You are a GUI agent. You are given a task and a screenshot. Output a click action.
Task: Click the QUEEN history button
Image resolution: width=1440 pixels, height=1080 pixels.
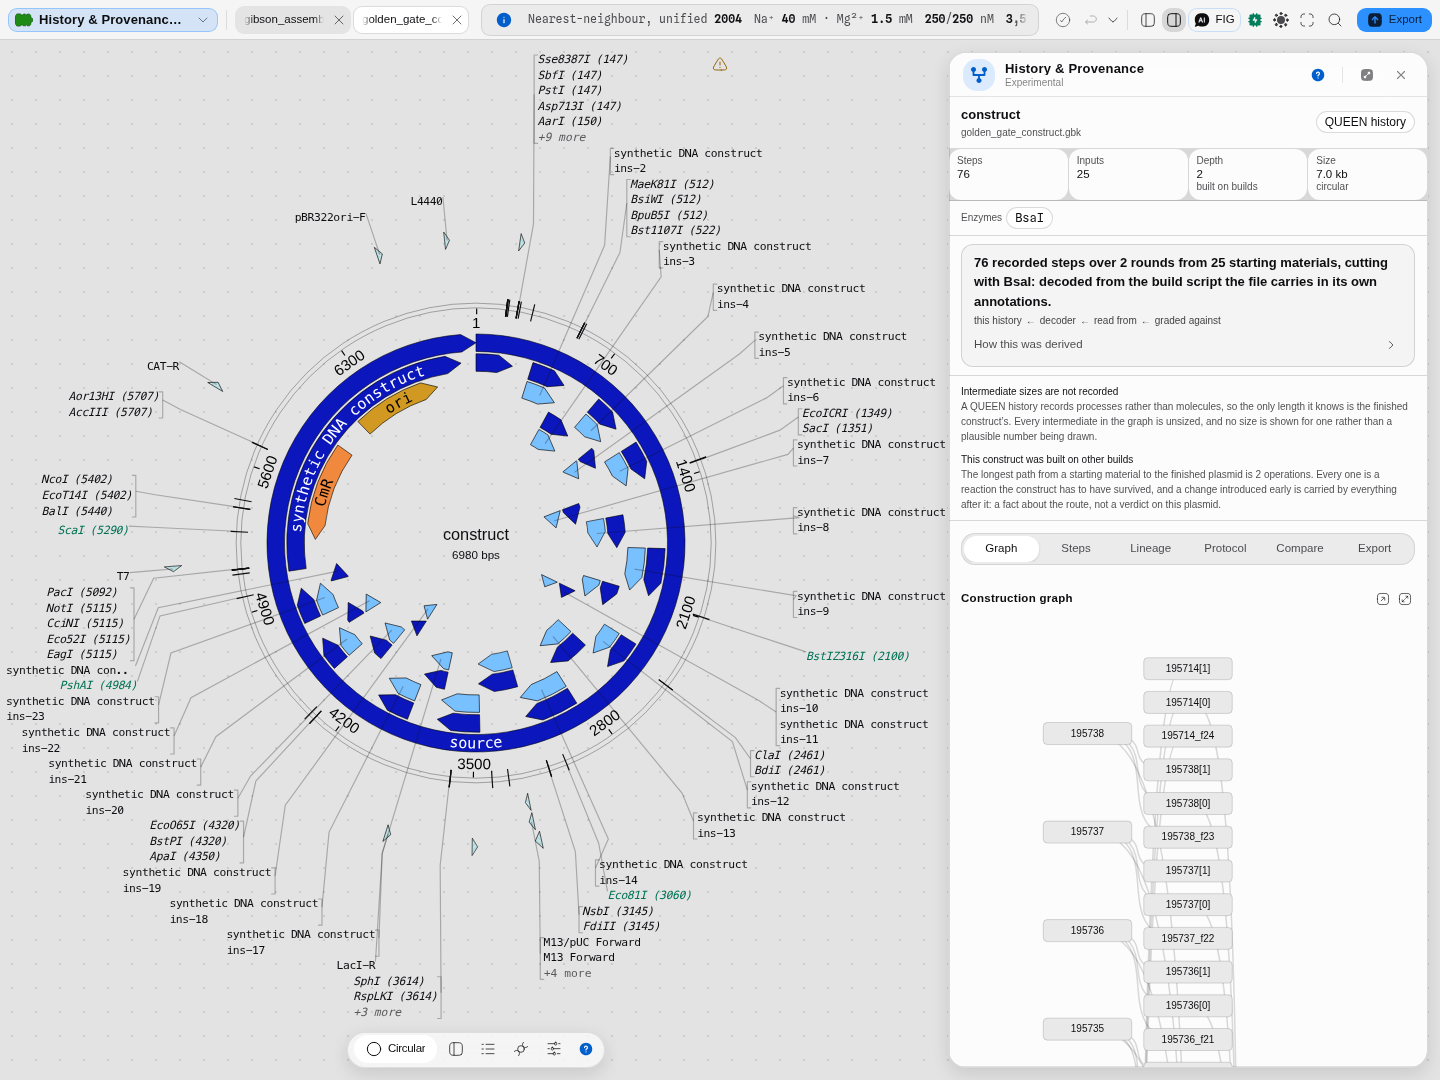[x=1365, y=122]
